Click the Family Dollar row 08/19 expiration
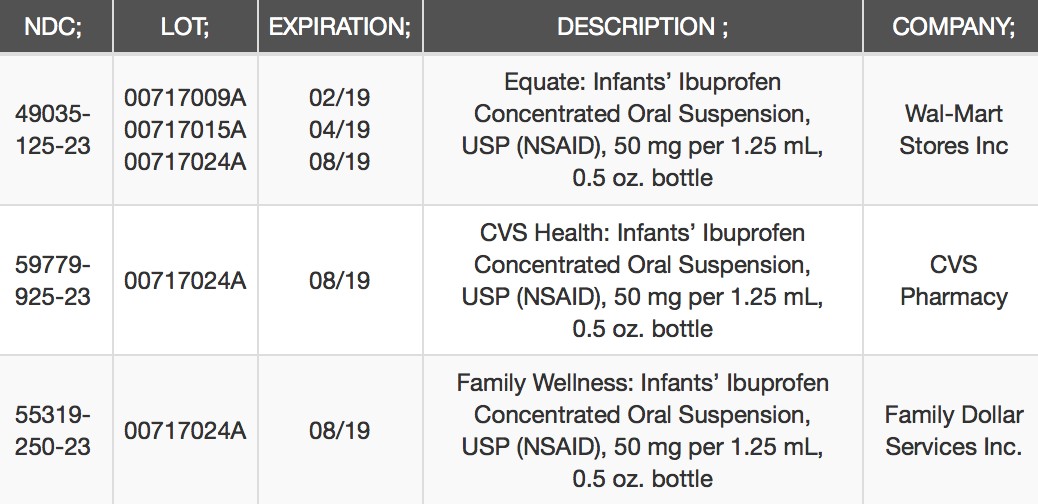 tap(340, 431)
